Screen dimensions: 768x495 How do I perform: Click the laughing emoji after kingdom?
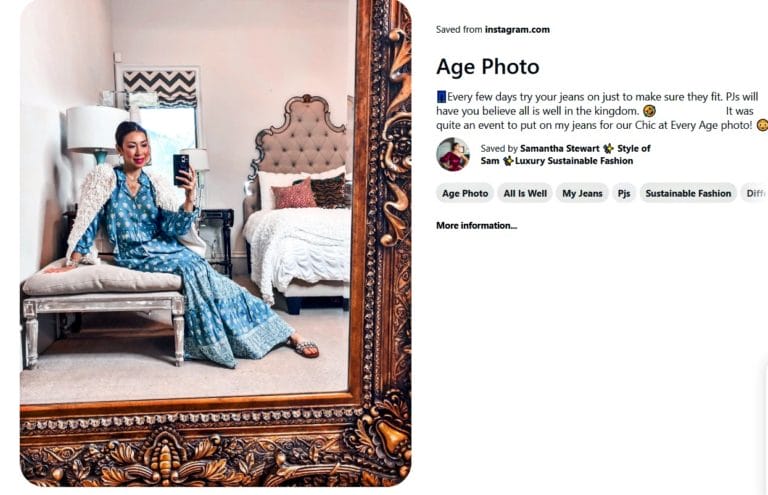(649, 111)
